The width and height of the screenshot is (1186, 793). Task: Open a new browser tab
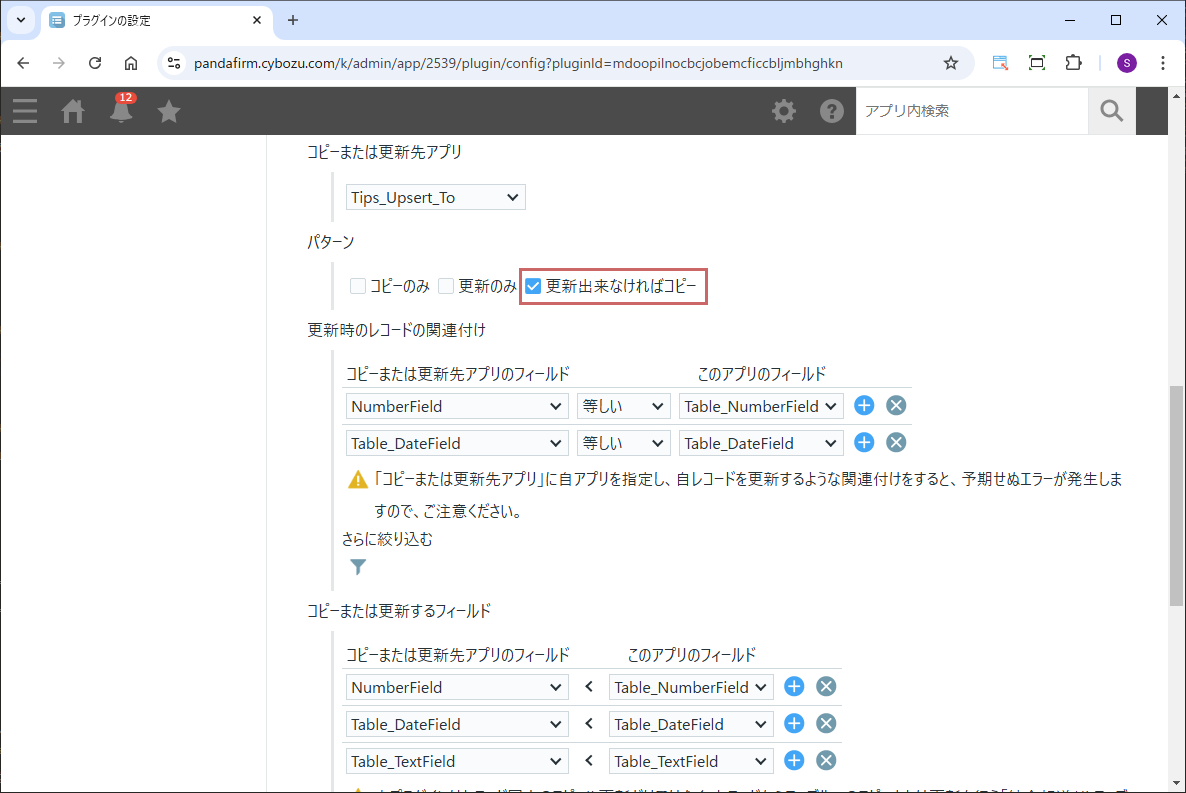[293, 20]
